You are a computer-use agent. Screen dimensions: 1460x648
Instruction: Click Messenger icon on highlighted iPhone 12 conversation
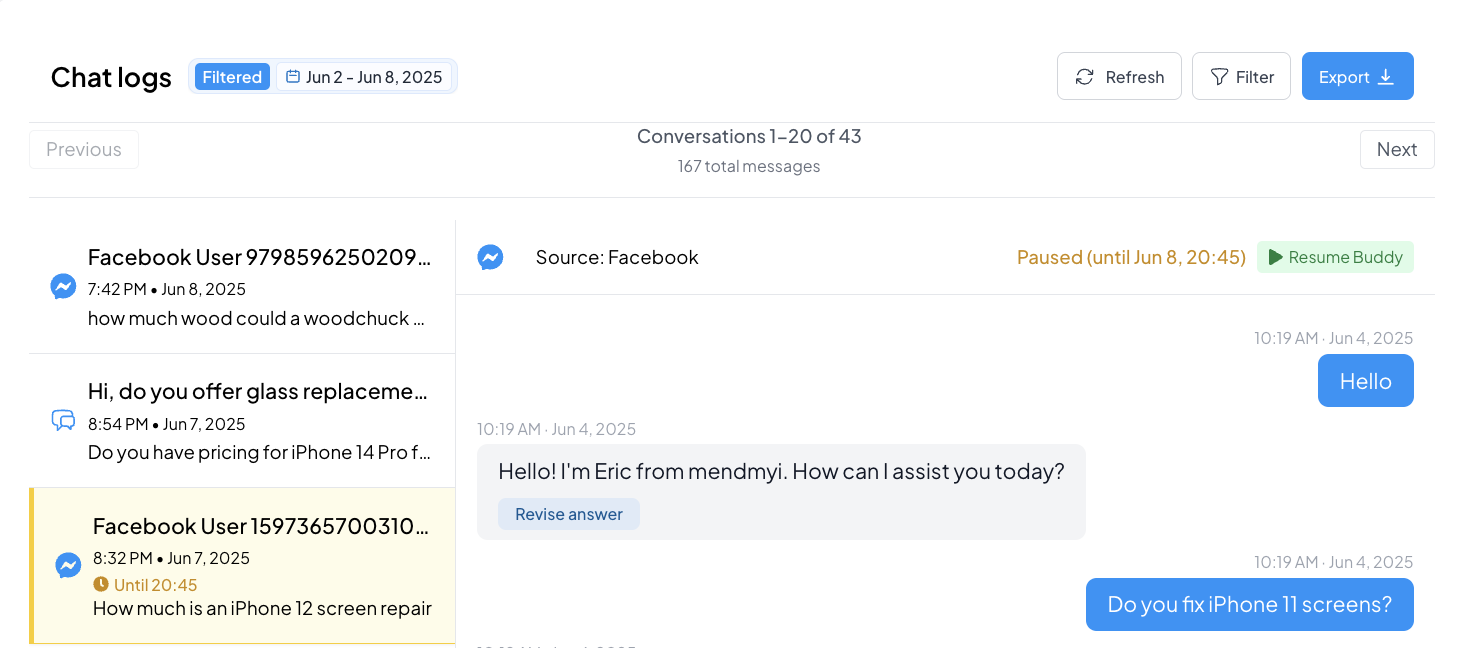tap(68, 565)
